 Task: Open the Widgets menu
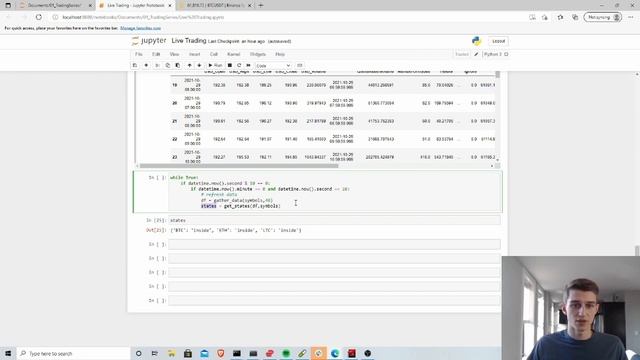[258, 54]
